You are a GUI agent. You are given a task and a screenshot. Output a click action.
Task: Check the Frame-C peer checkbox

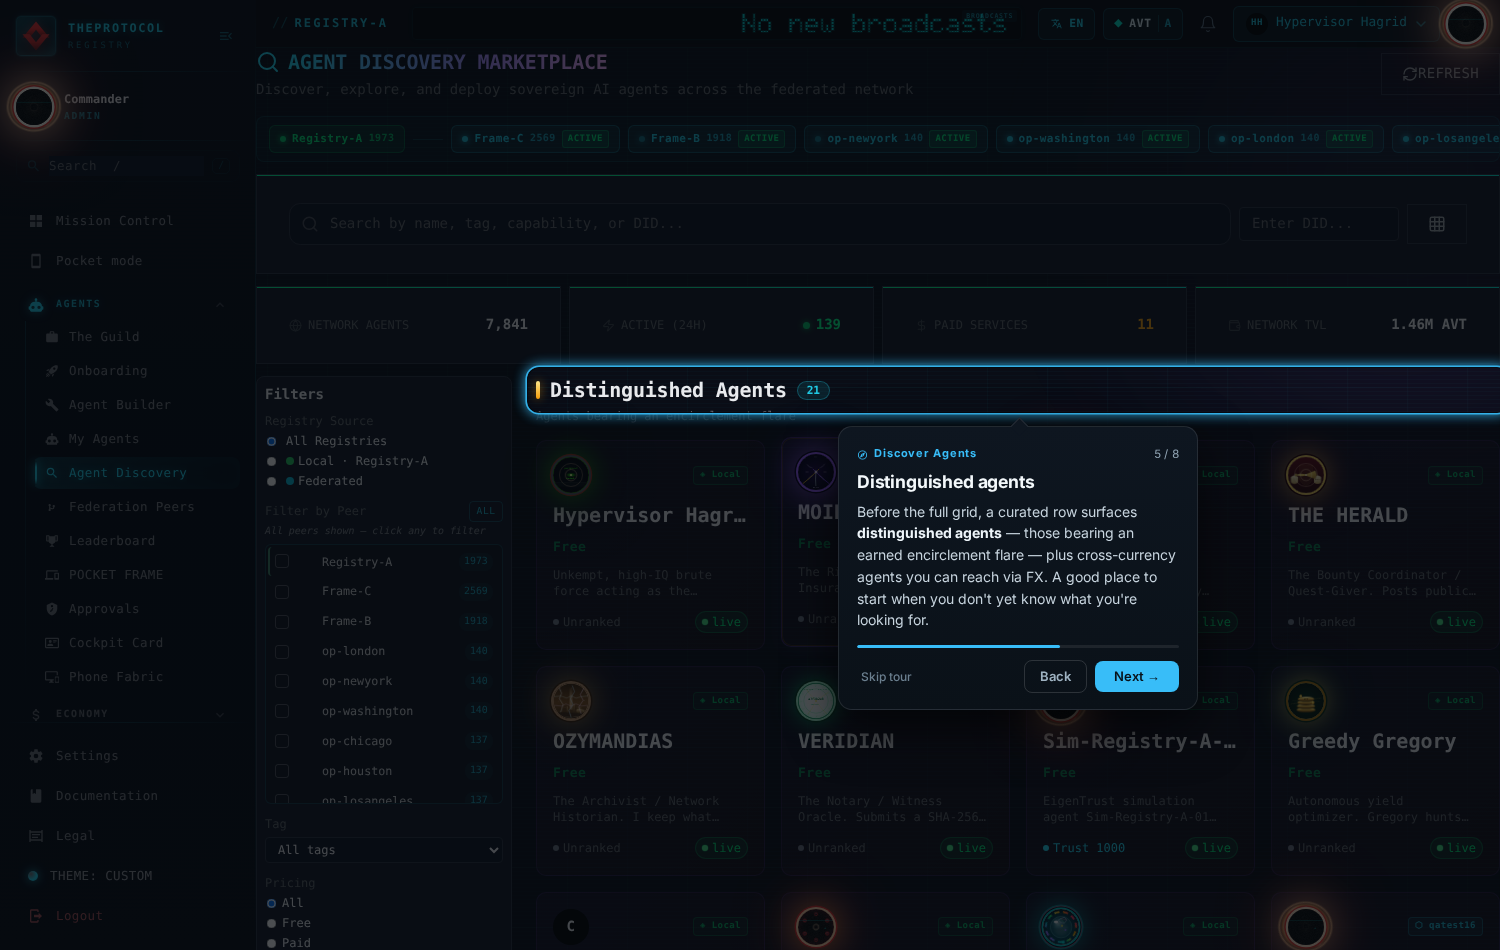(x=282, y=592)
